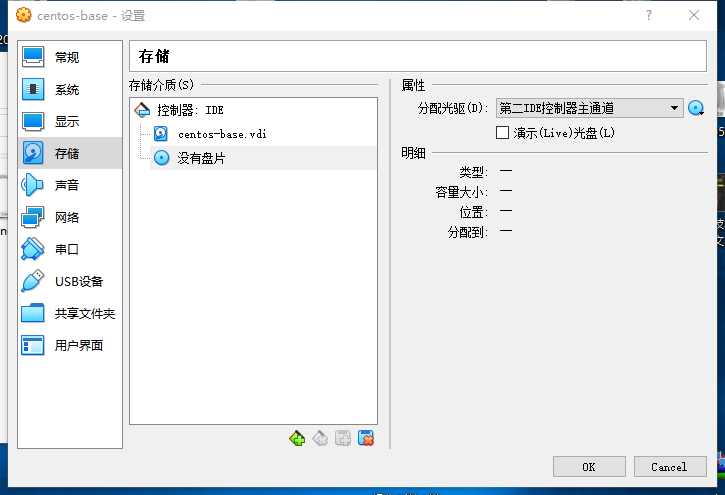This screenshot has height=495, width=725.
Task: Click the remove controller icon (greyed diamond)
Action: (320, 438)
